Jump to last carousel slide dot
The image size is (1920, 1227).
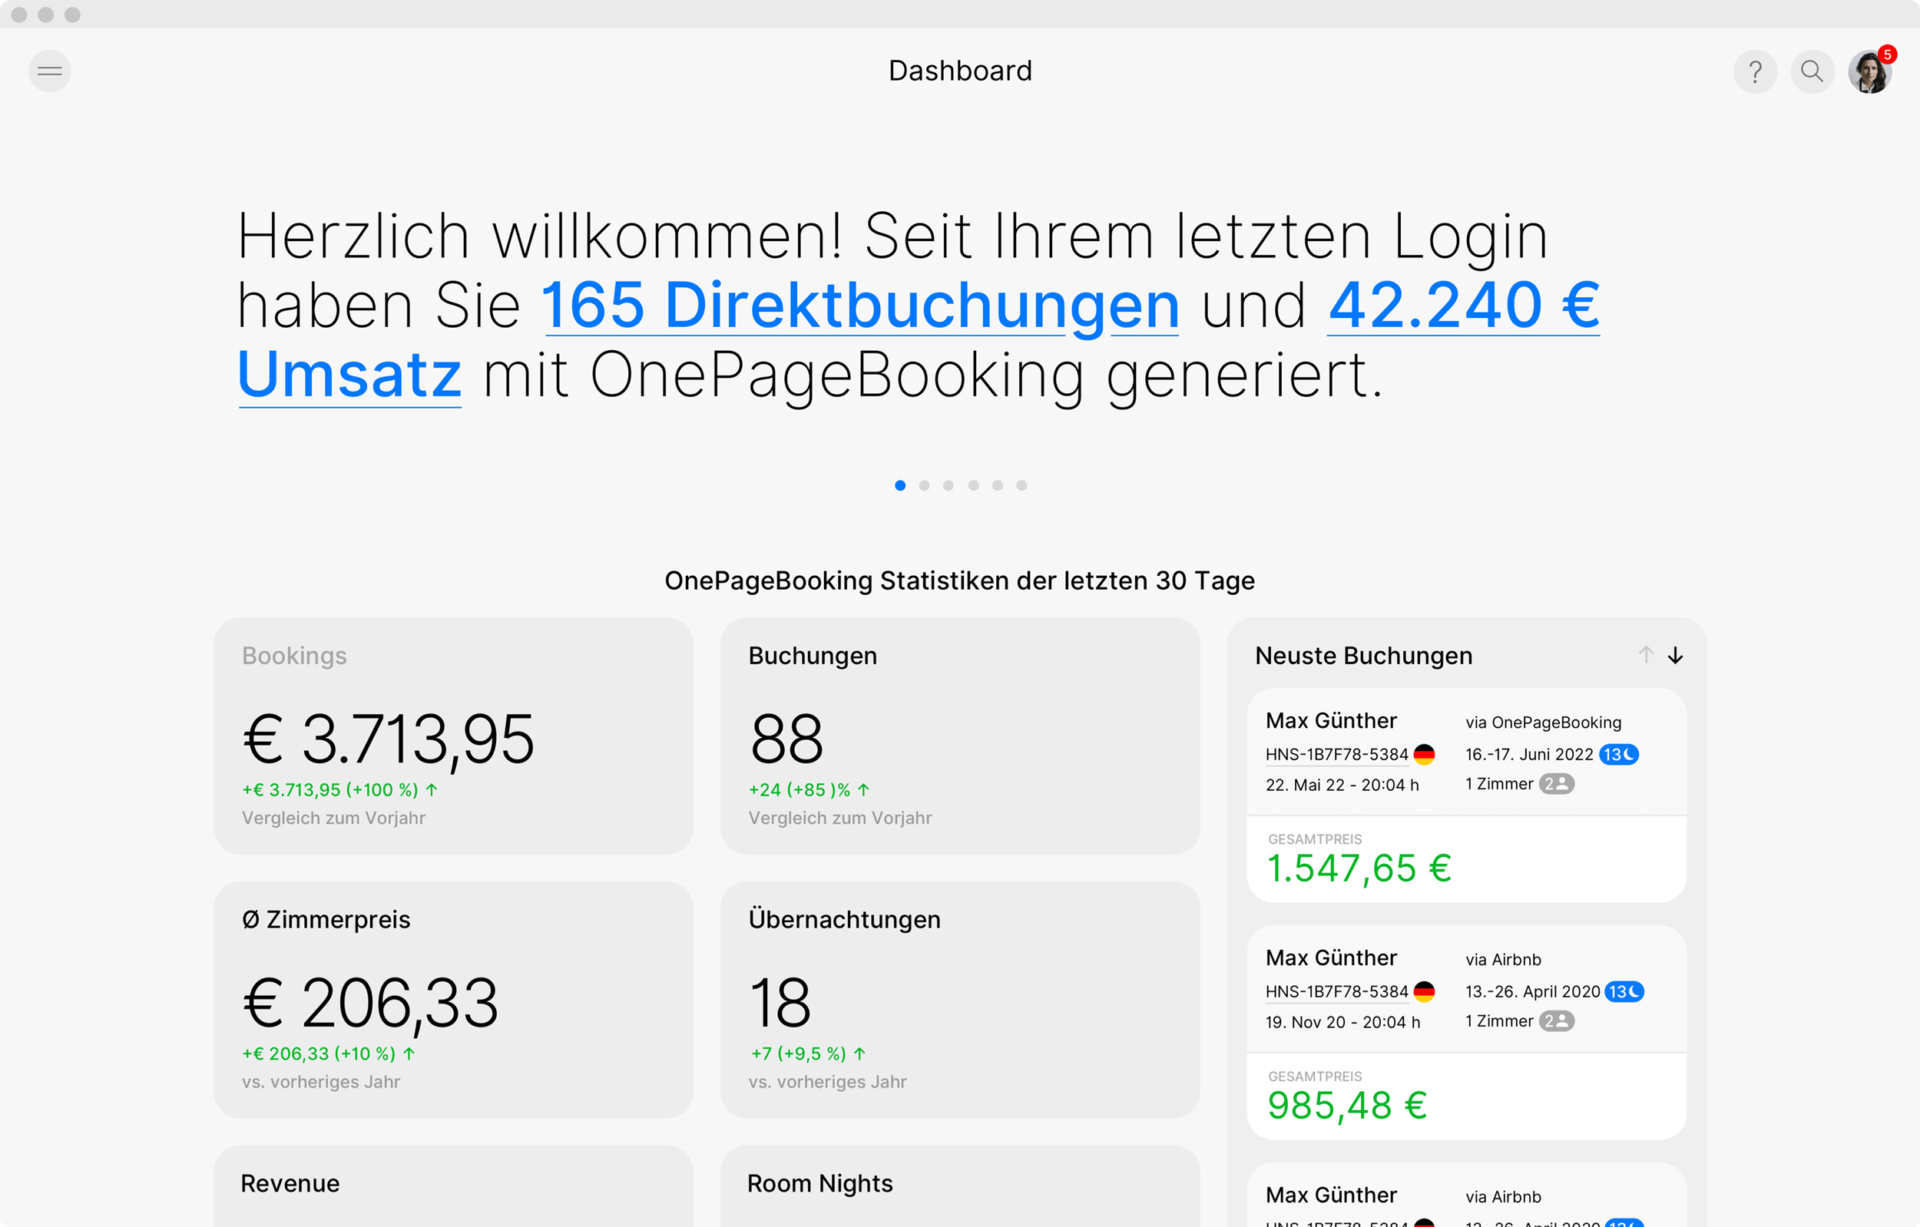click(x=1021, y=486)
